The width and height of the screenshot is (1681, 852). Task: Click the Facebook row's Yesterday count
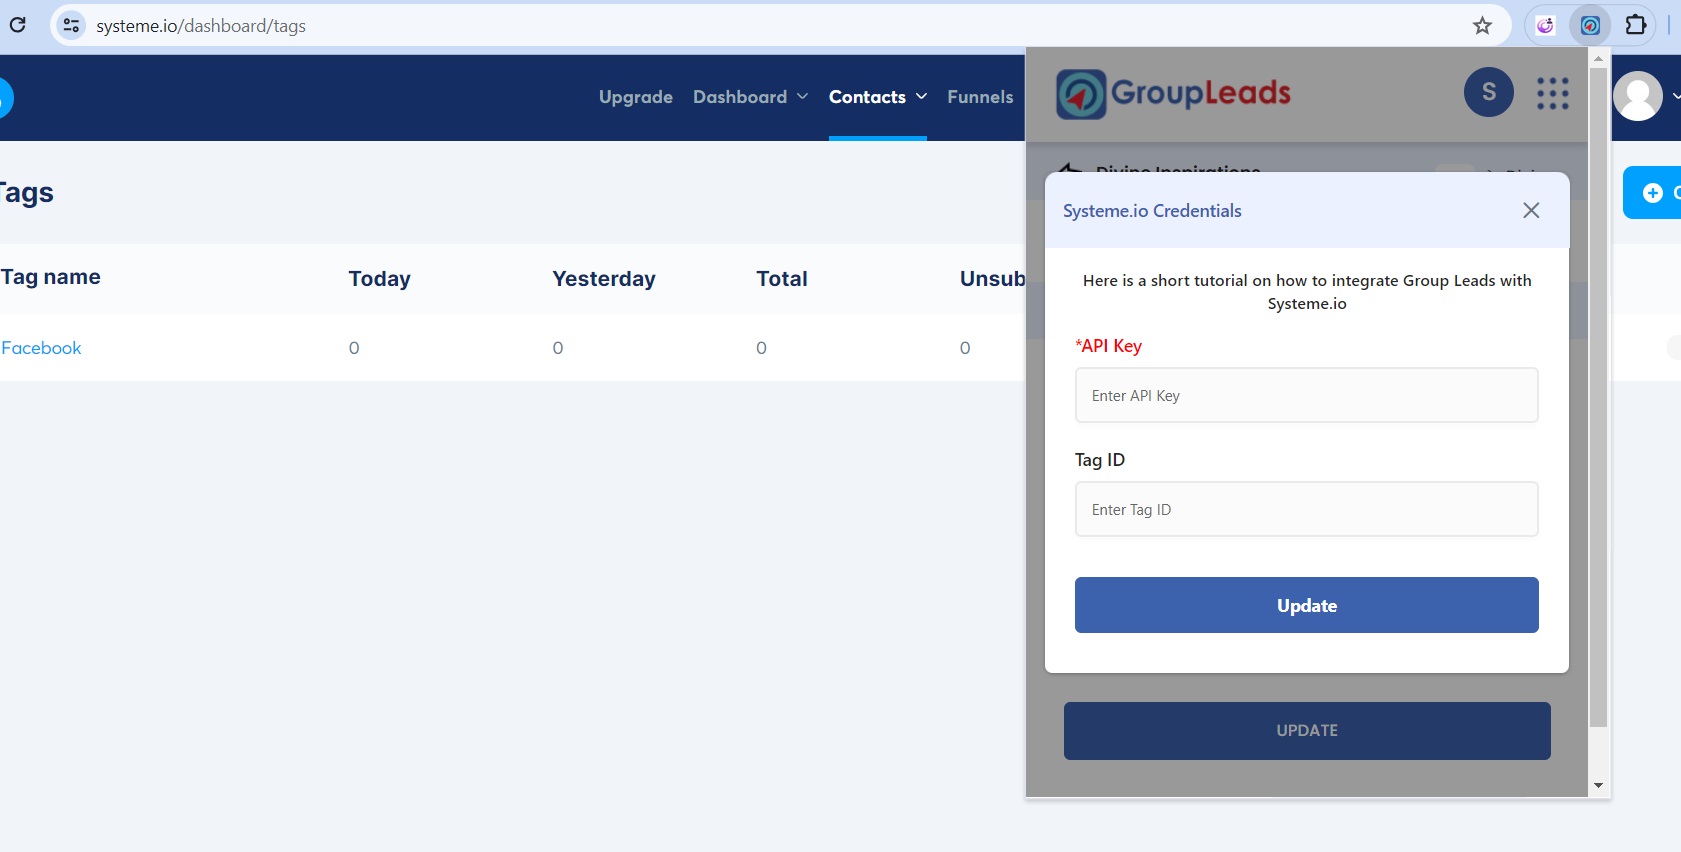pyautogui.click(x=558, y=348)
